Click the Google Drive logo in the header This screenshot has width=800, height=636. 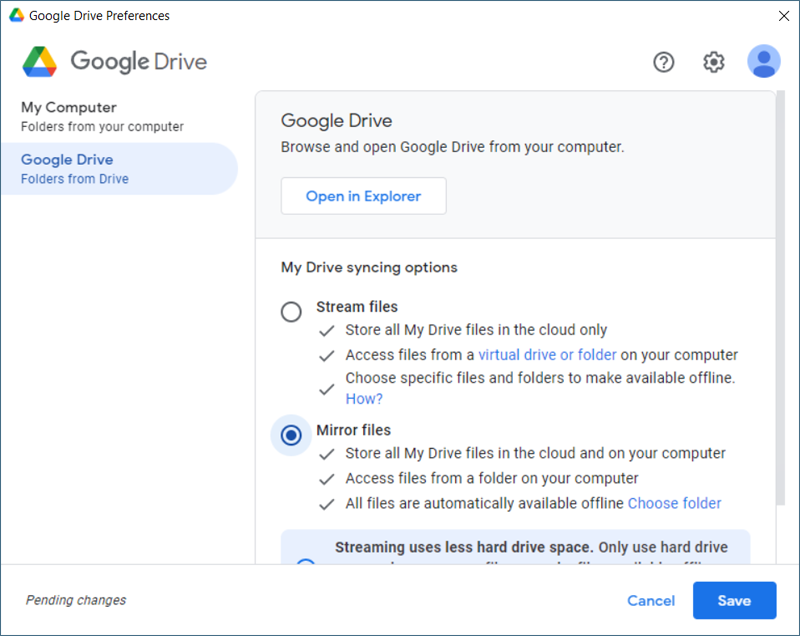[115, 62]
